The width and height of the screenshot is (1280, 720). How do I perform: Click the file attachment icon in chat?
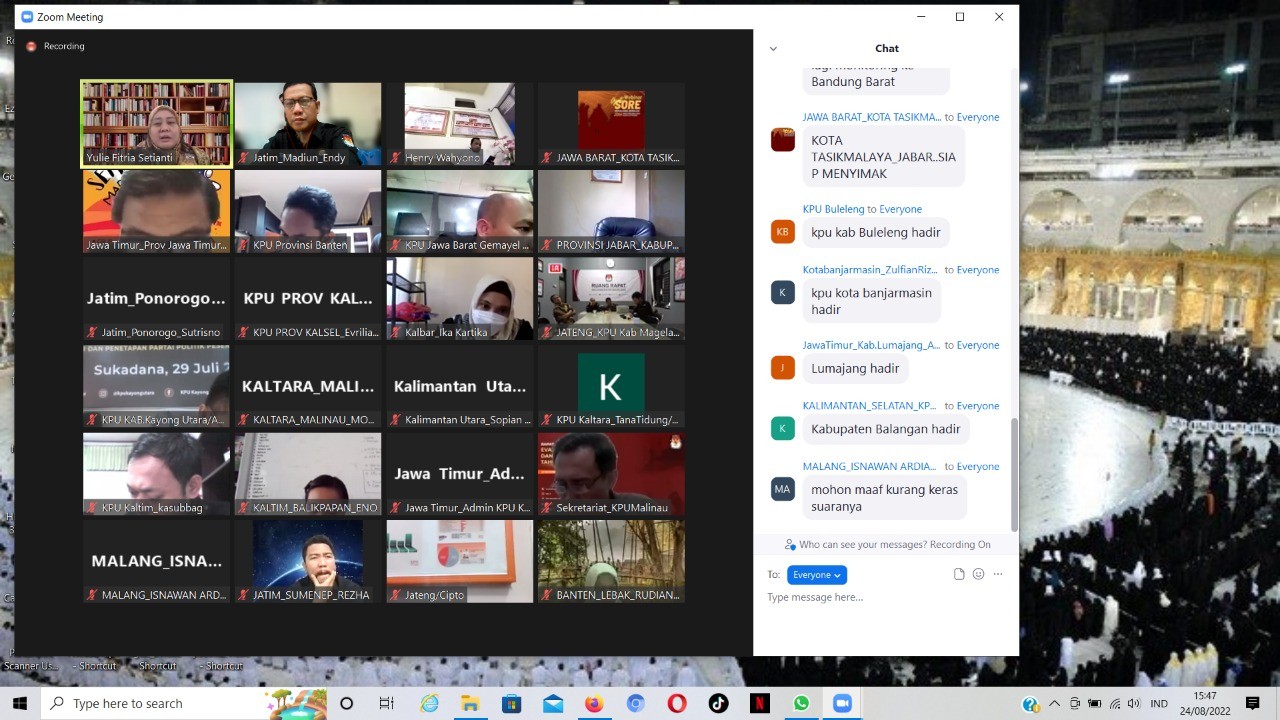[x=959, y=574]
